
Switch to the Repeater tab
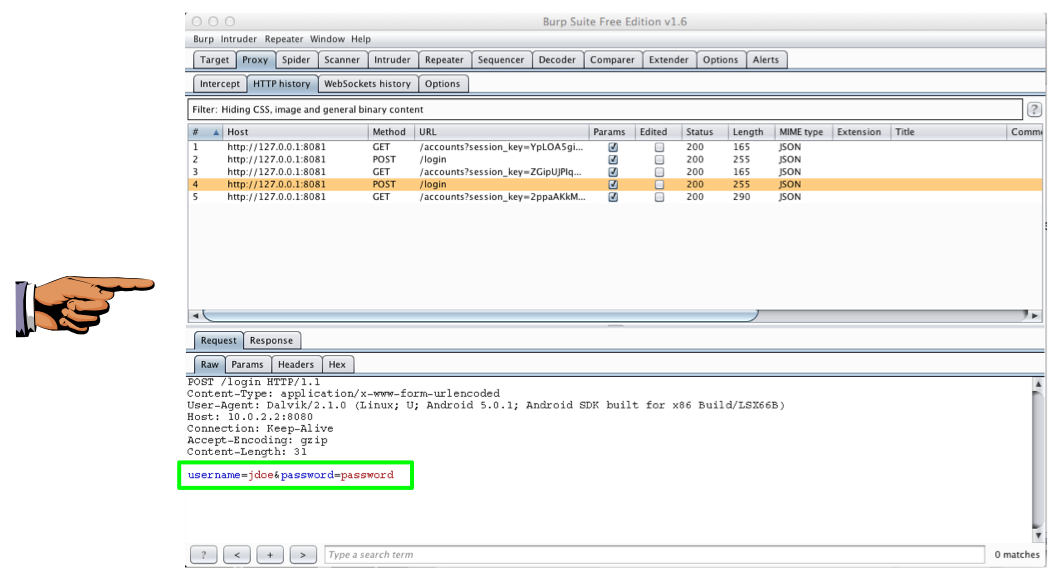pyautogui.click(x=443, y=60)
